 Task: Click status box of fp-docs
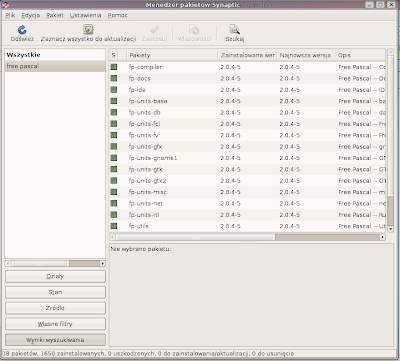click(114, 78)
